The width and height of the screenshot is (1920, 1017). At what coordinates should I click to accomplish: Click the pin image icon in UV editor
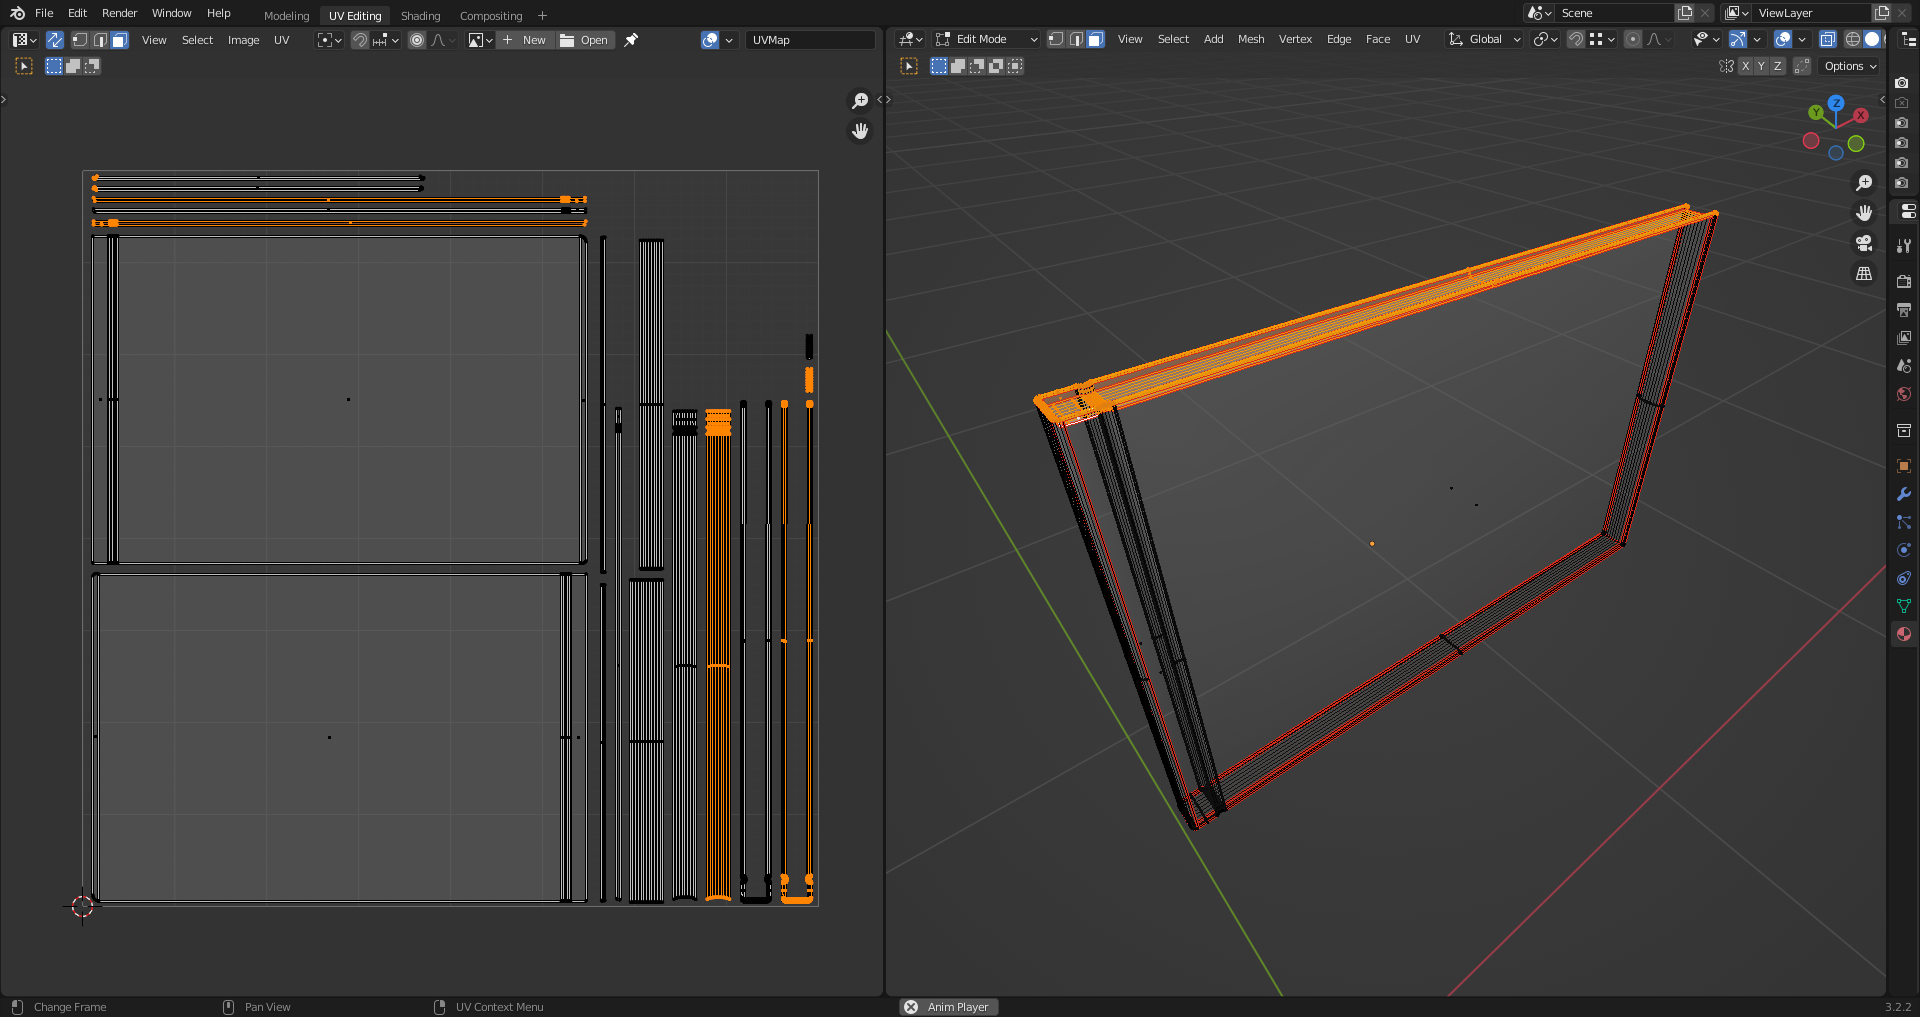[631, 40]
